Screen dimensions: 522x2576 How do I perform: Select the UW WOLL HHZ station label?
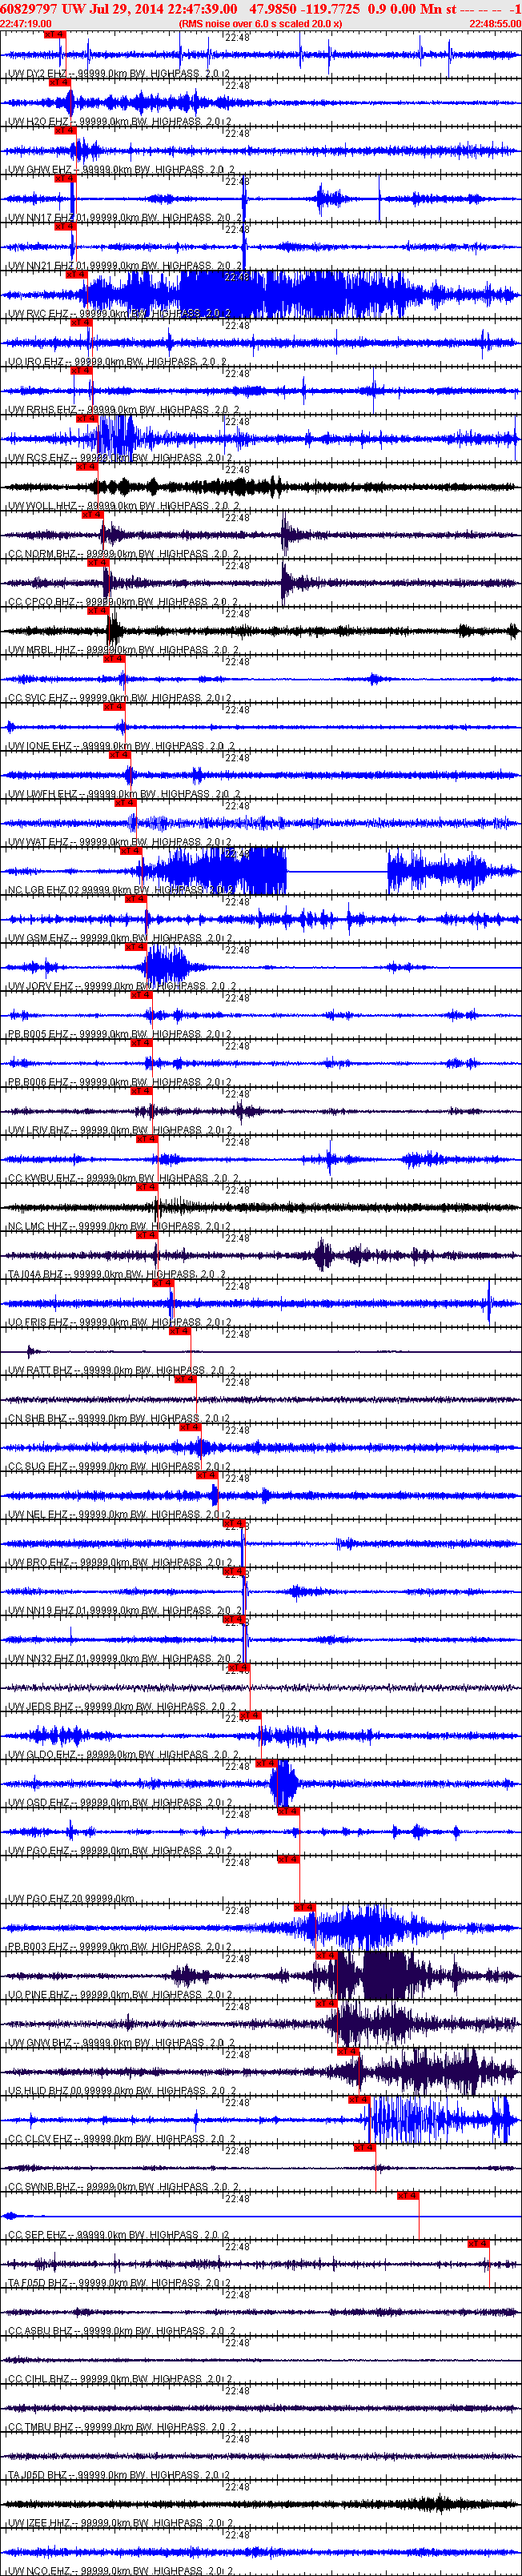tap(123, 506)
